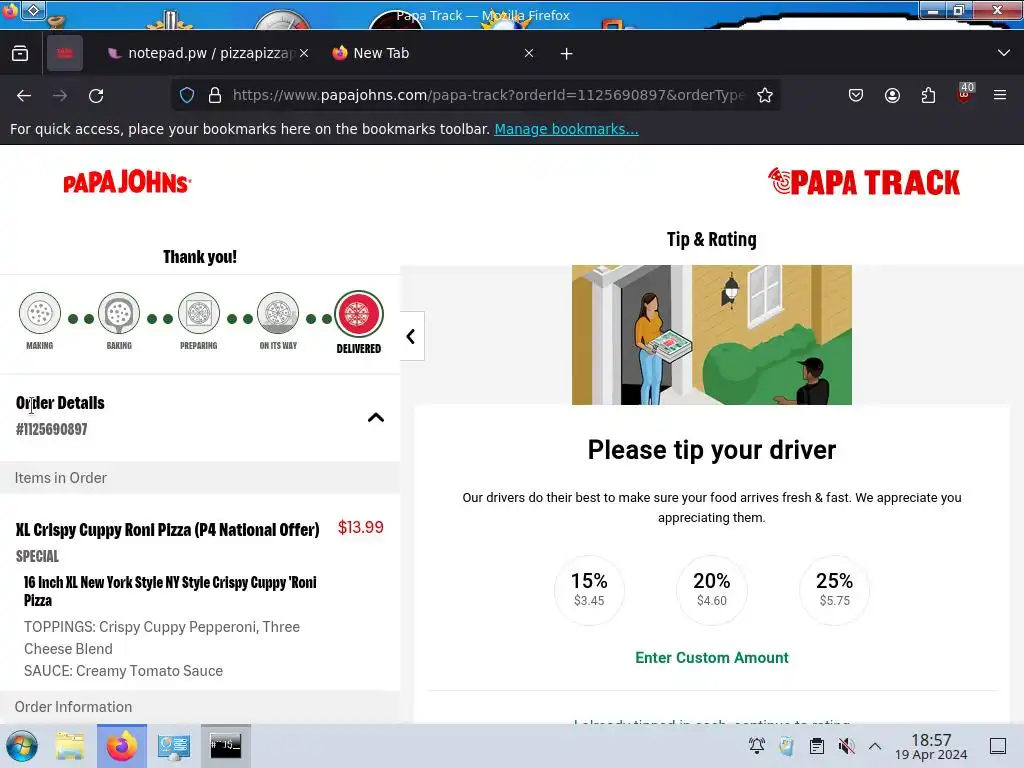
Task: Click the forward navigation arrow
Action: point(60,95)
